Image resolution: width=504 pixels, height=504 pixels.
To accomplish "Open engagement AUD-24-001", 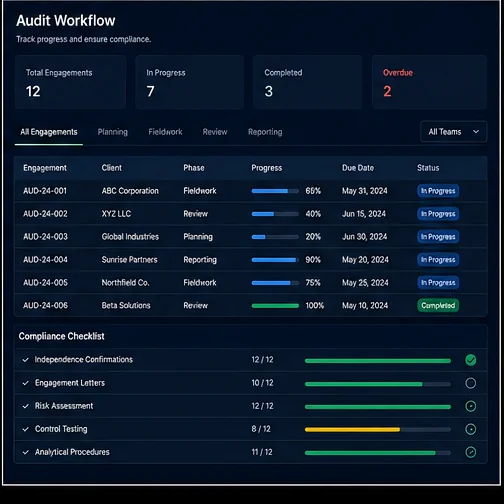I will point(45,191).
